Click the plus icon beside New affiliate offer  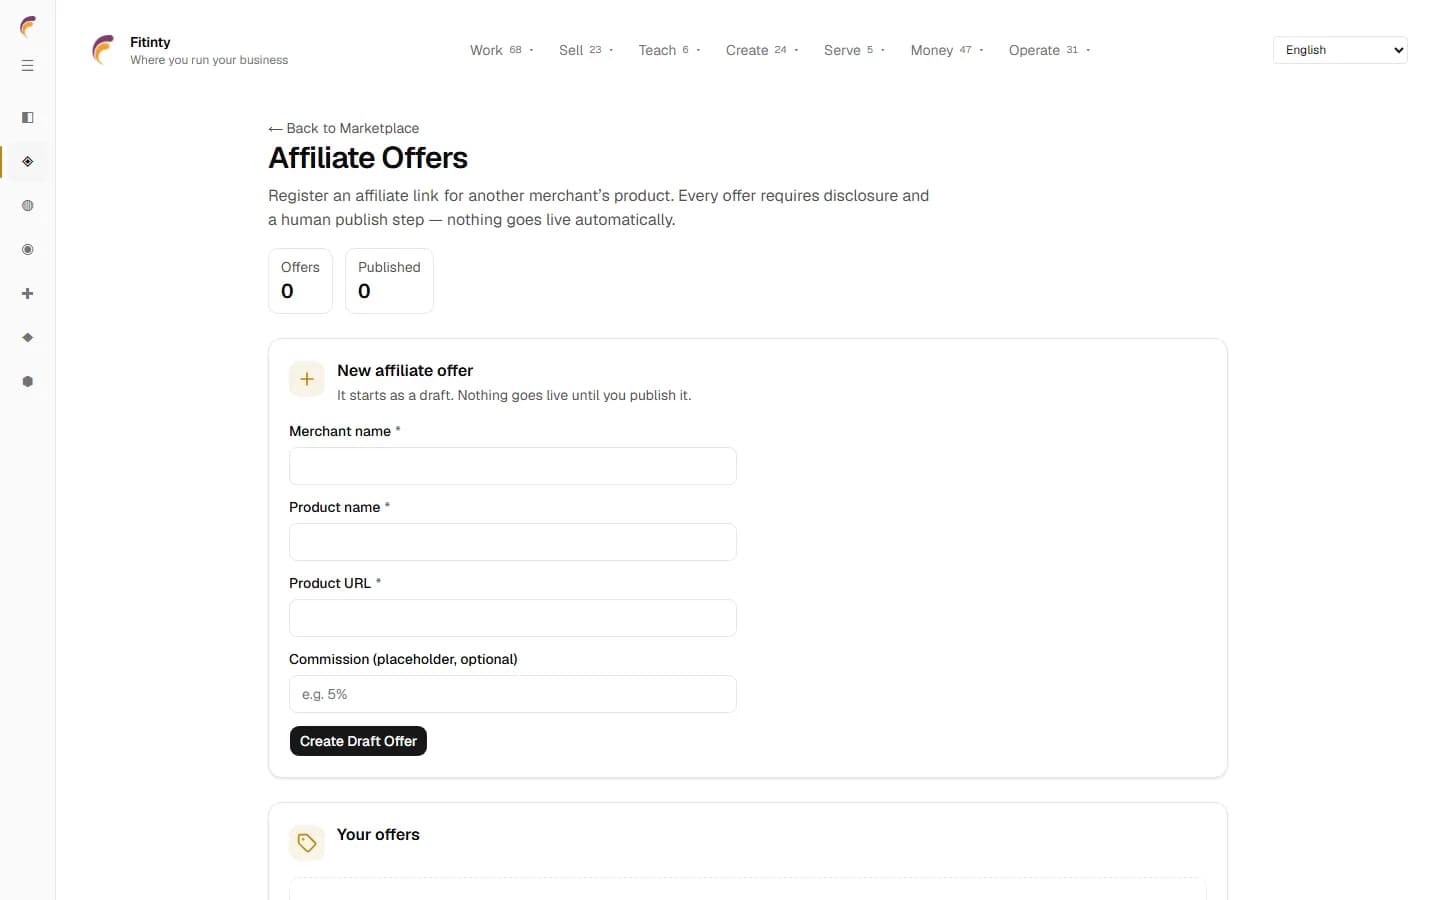click(x=307, y=379)
